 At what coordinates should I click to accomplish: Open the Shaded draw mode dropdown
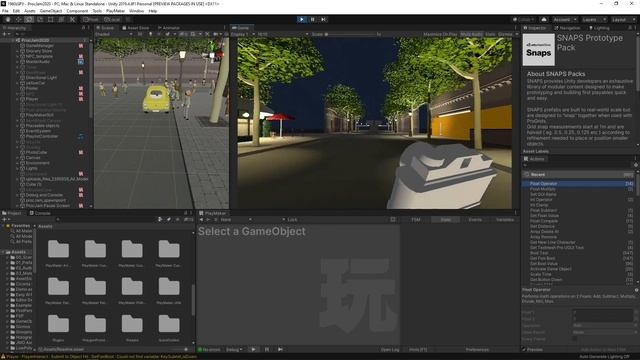[113, 34]
